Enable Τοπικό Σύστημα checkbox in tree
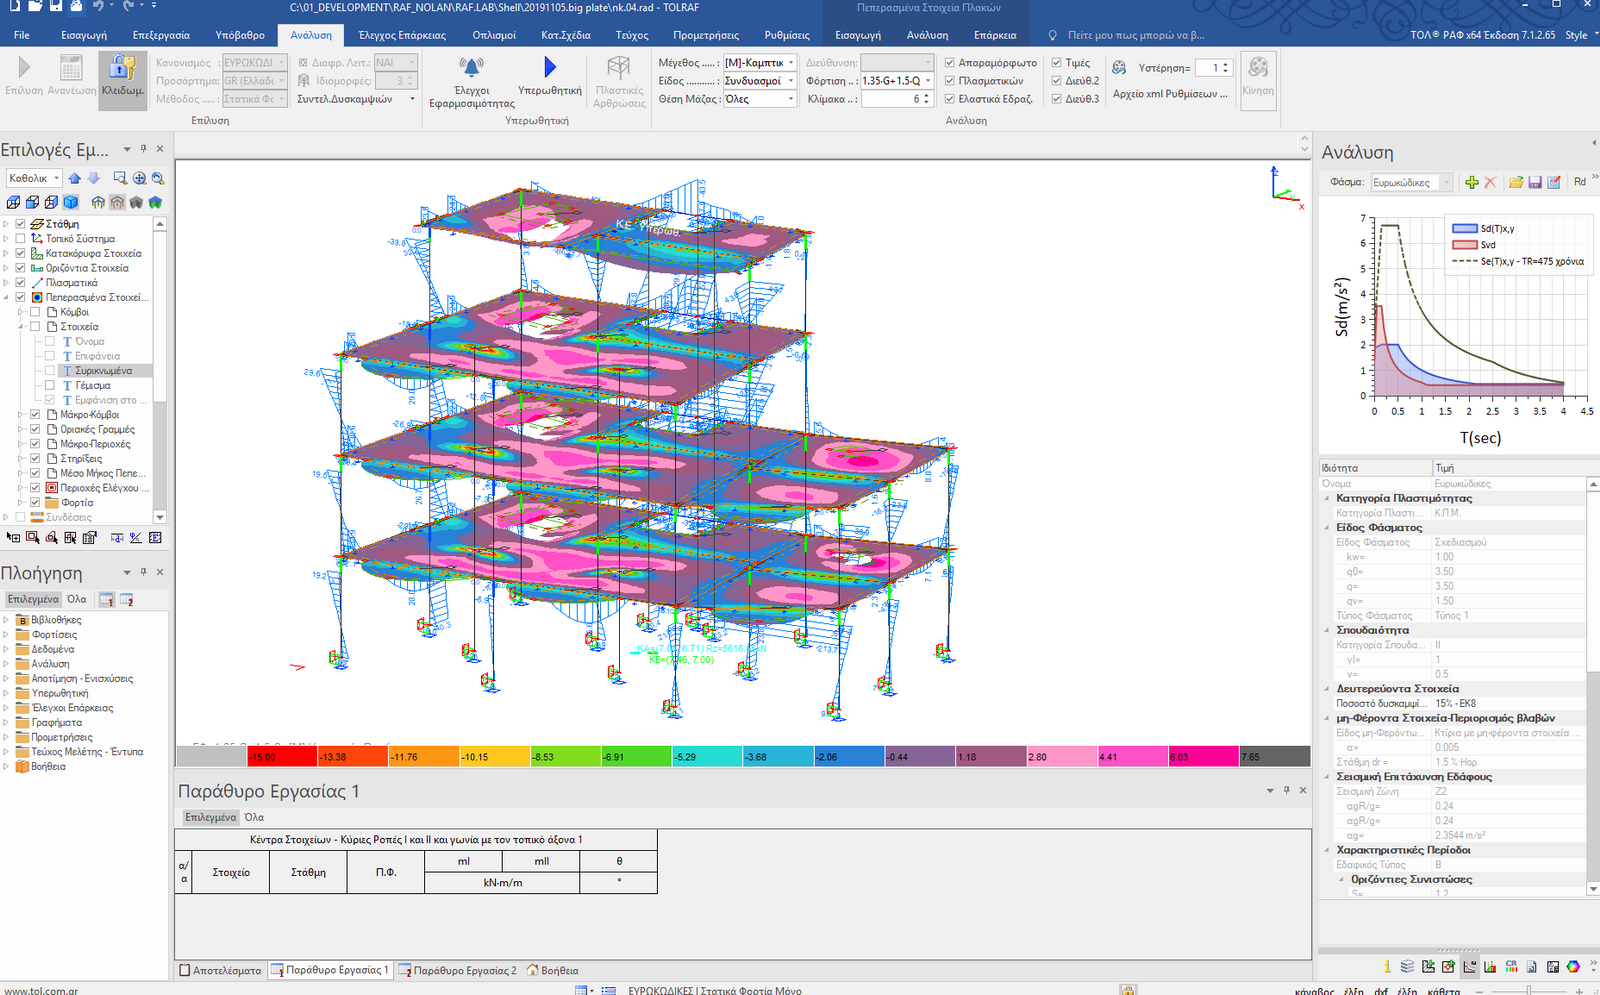The image size is (1600, 995). 20,239
